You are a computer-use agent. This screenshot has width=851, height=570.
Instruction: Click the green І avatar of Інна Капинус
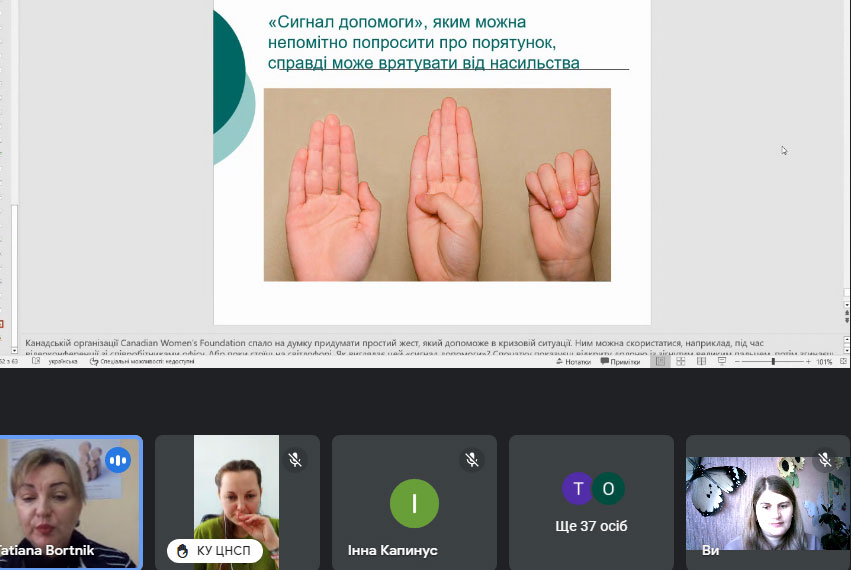pyautogui.click(x=414, y=503)
